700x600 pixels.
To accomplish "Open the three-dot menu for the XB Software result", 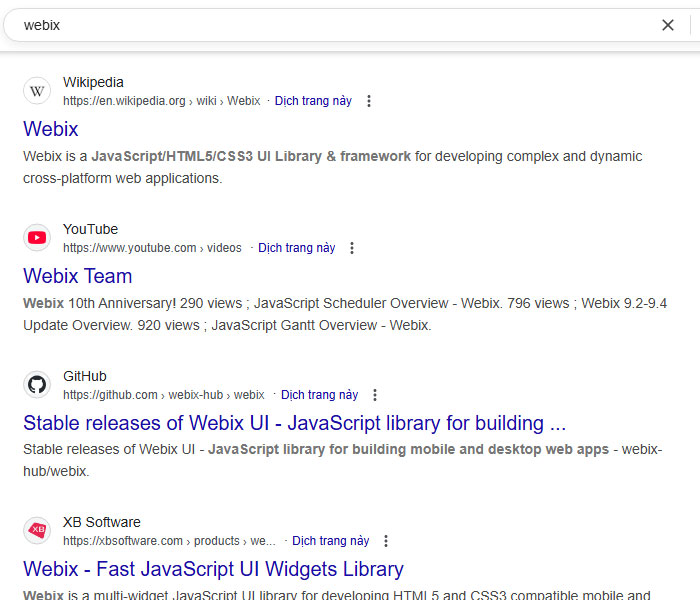I will click(x=386, y=541).
